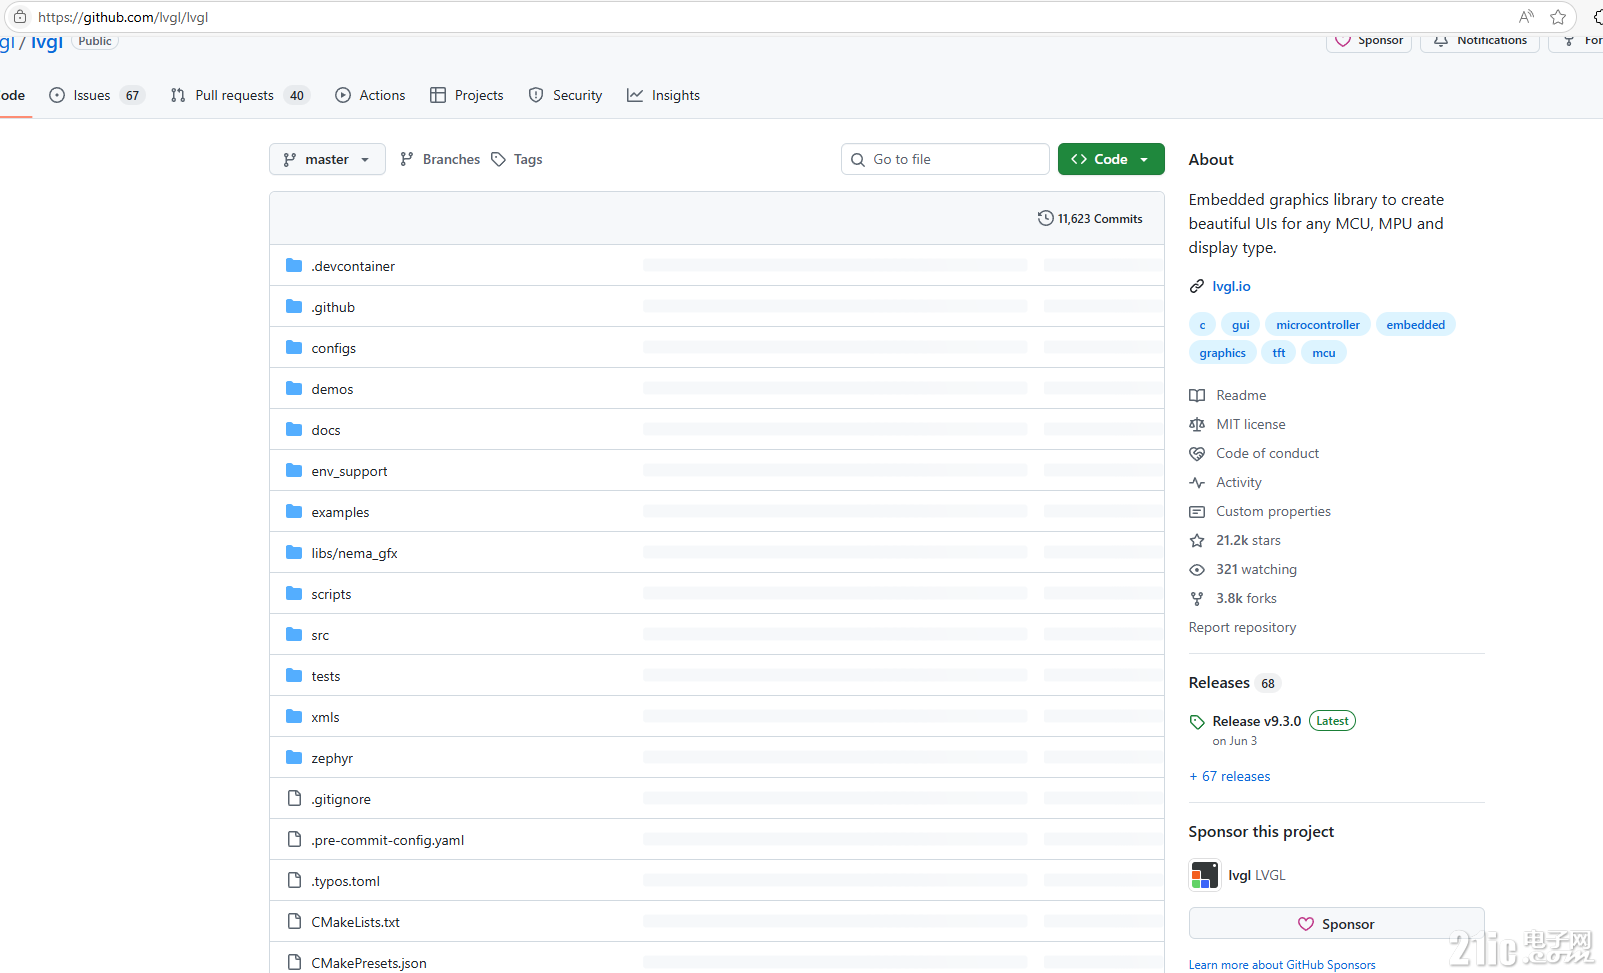Click the MIT license scale icon
The image size is (1603, 973).
[x=1197, y=424]
